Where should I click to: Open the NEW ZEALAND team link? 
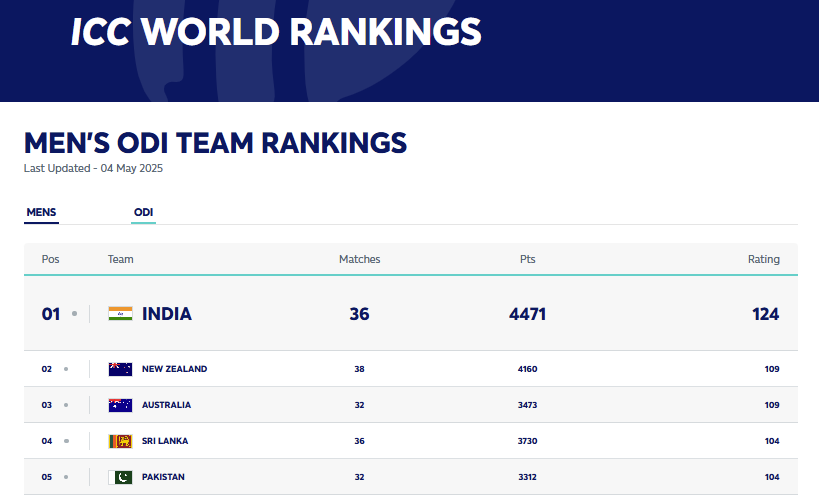point(174,369)
